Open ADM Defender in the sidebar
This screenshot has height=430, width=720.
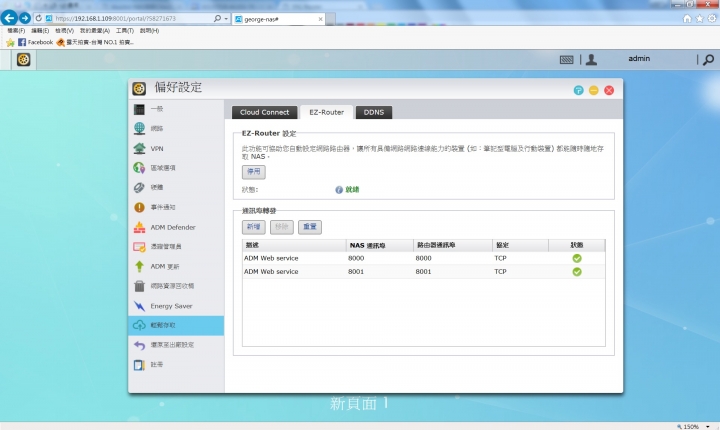click(176, 227)
